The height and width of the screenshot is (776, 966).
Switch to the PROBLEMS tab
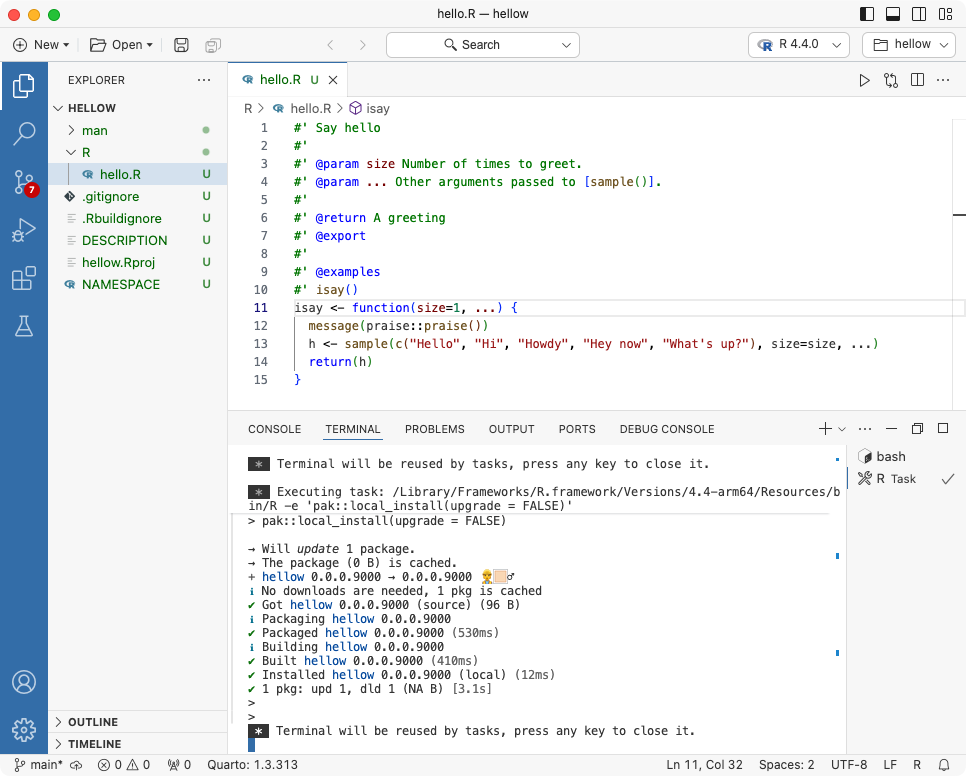click(x=434, y=429)
